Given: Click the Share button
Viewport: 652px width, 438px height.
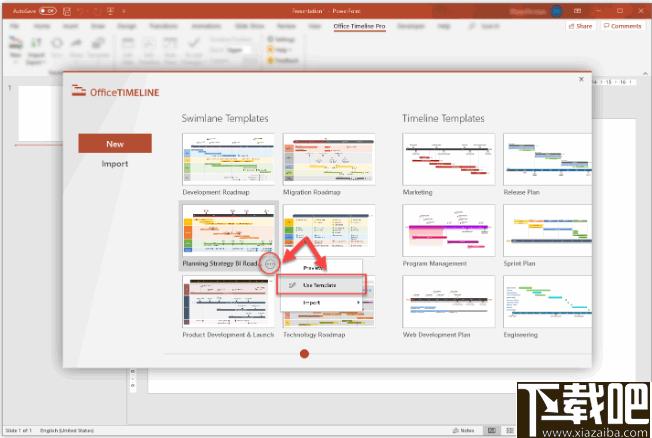Looking at the screenshot, I should pyautogui.click(x=580, y=26).
